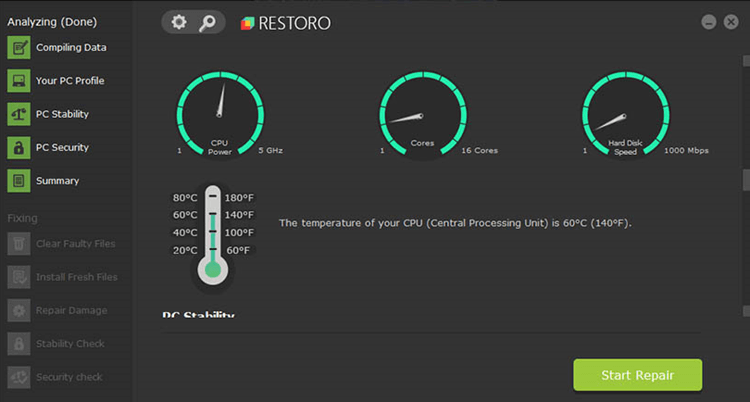Click the CPU temperature description text
Image resolution: width=750 pixels, height=402 pixels.
pos(455,223)
